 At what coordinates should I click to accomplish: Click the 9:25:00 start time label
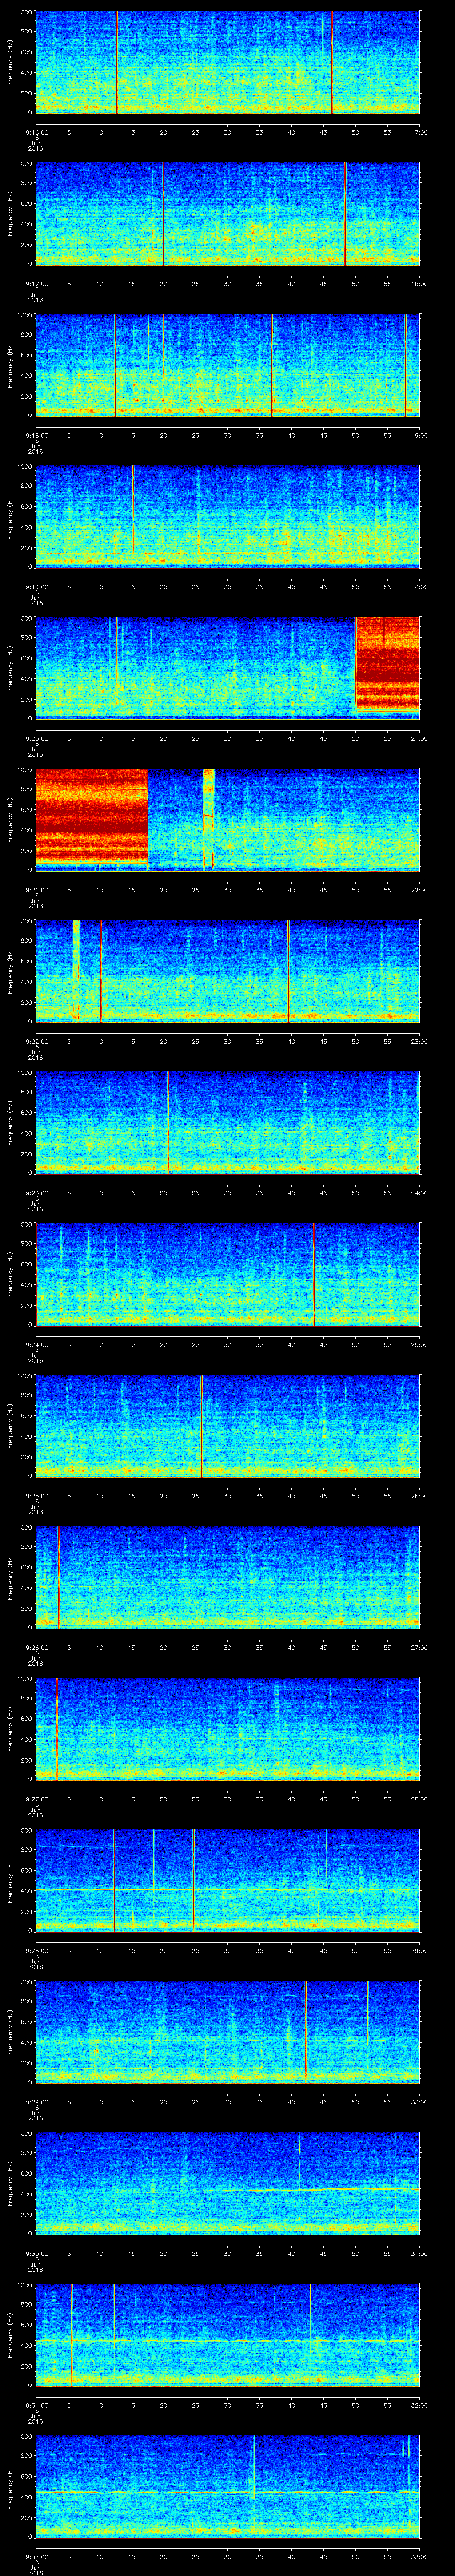(x=36, y=1495)
